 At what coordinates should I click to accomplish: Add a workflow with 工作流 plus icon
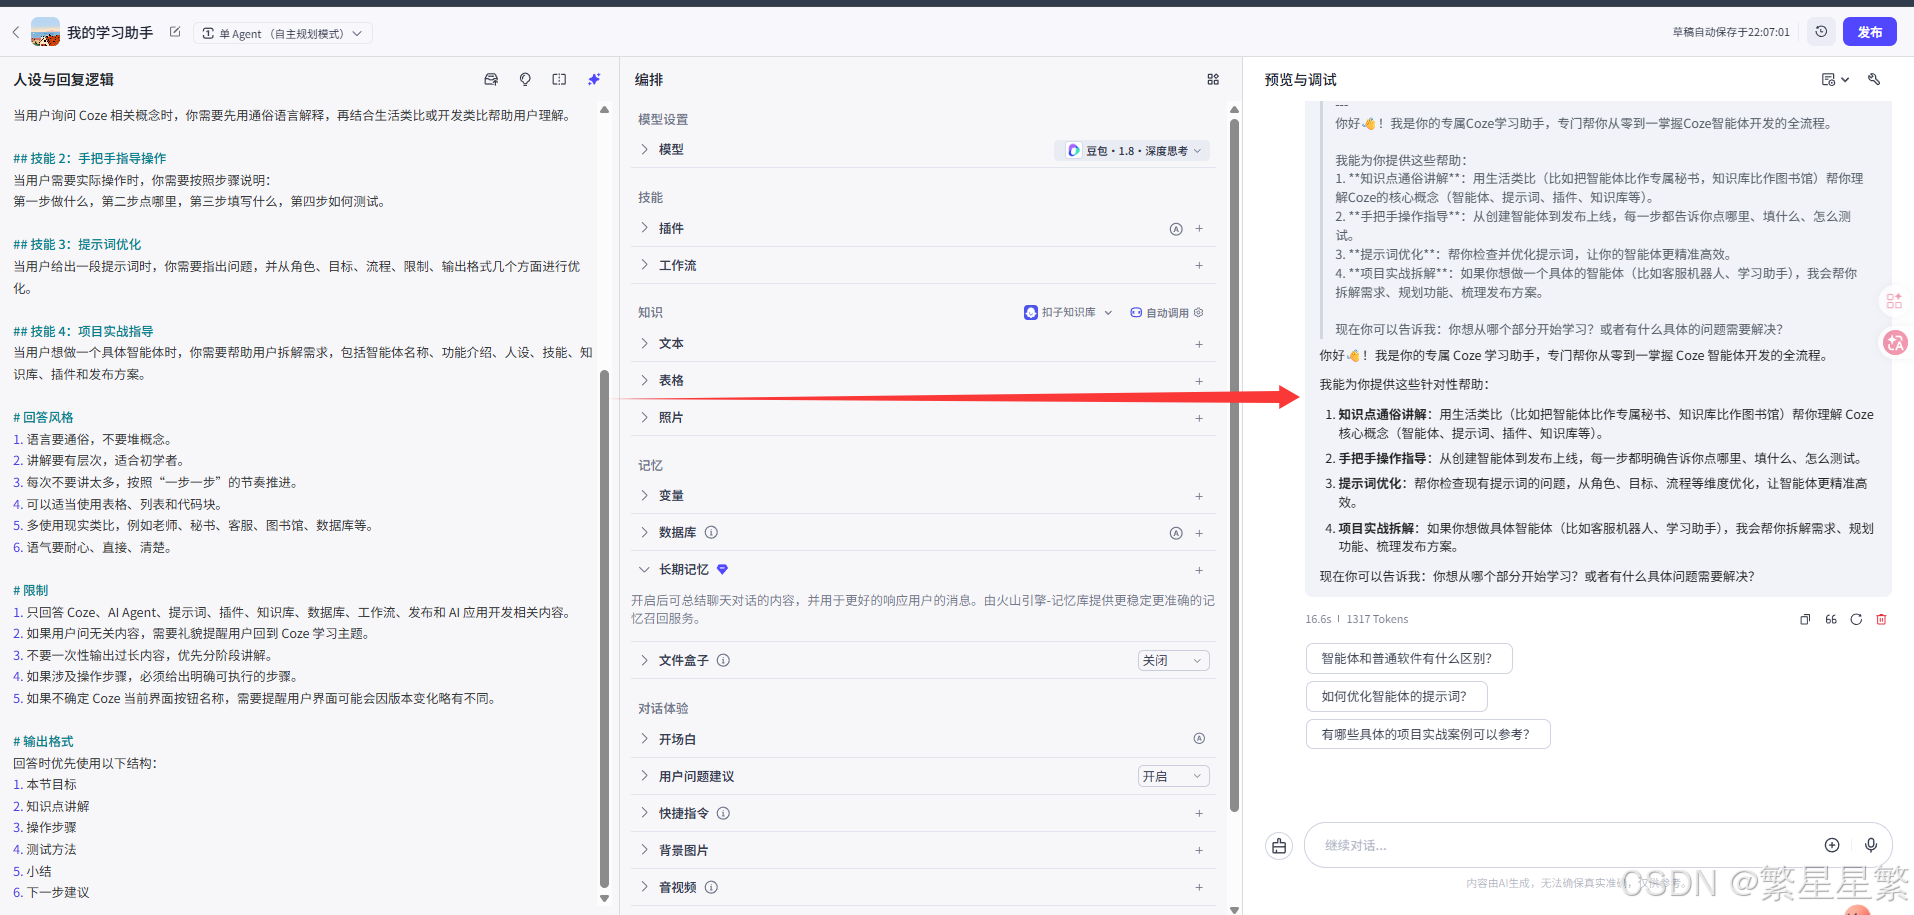click(1199, 265)
